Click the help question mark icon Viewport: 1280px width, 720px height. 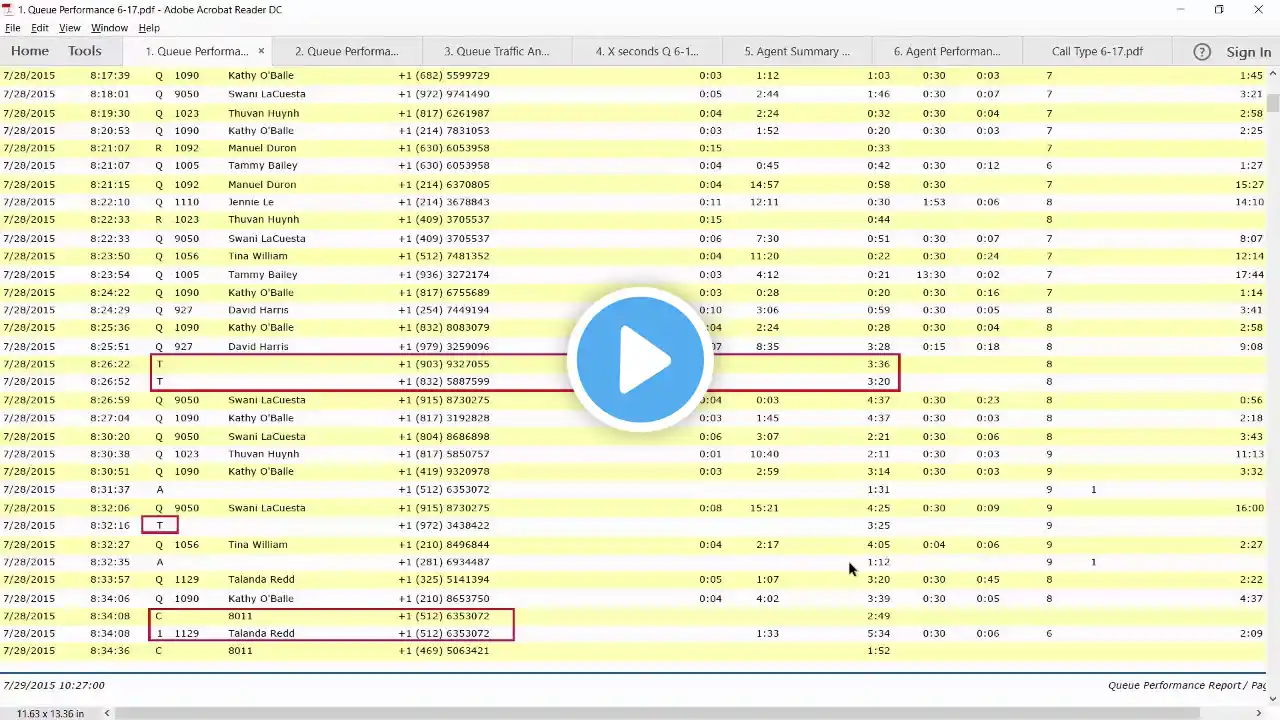1202,52
